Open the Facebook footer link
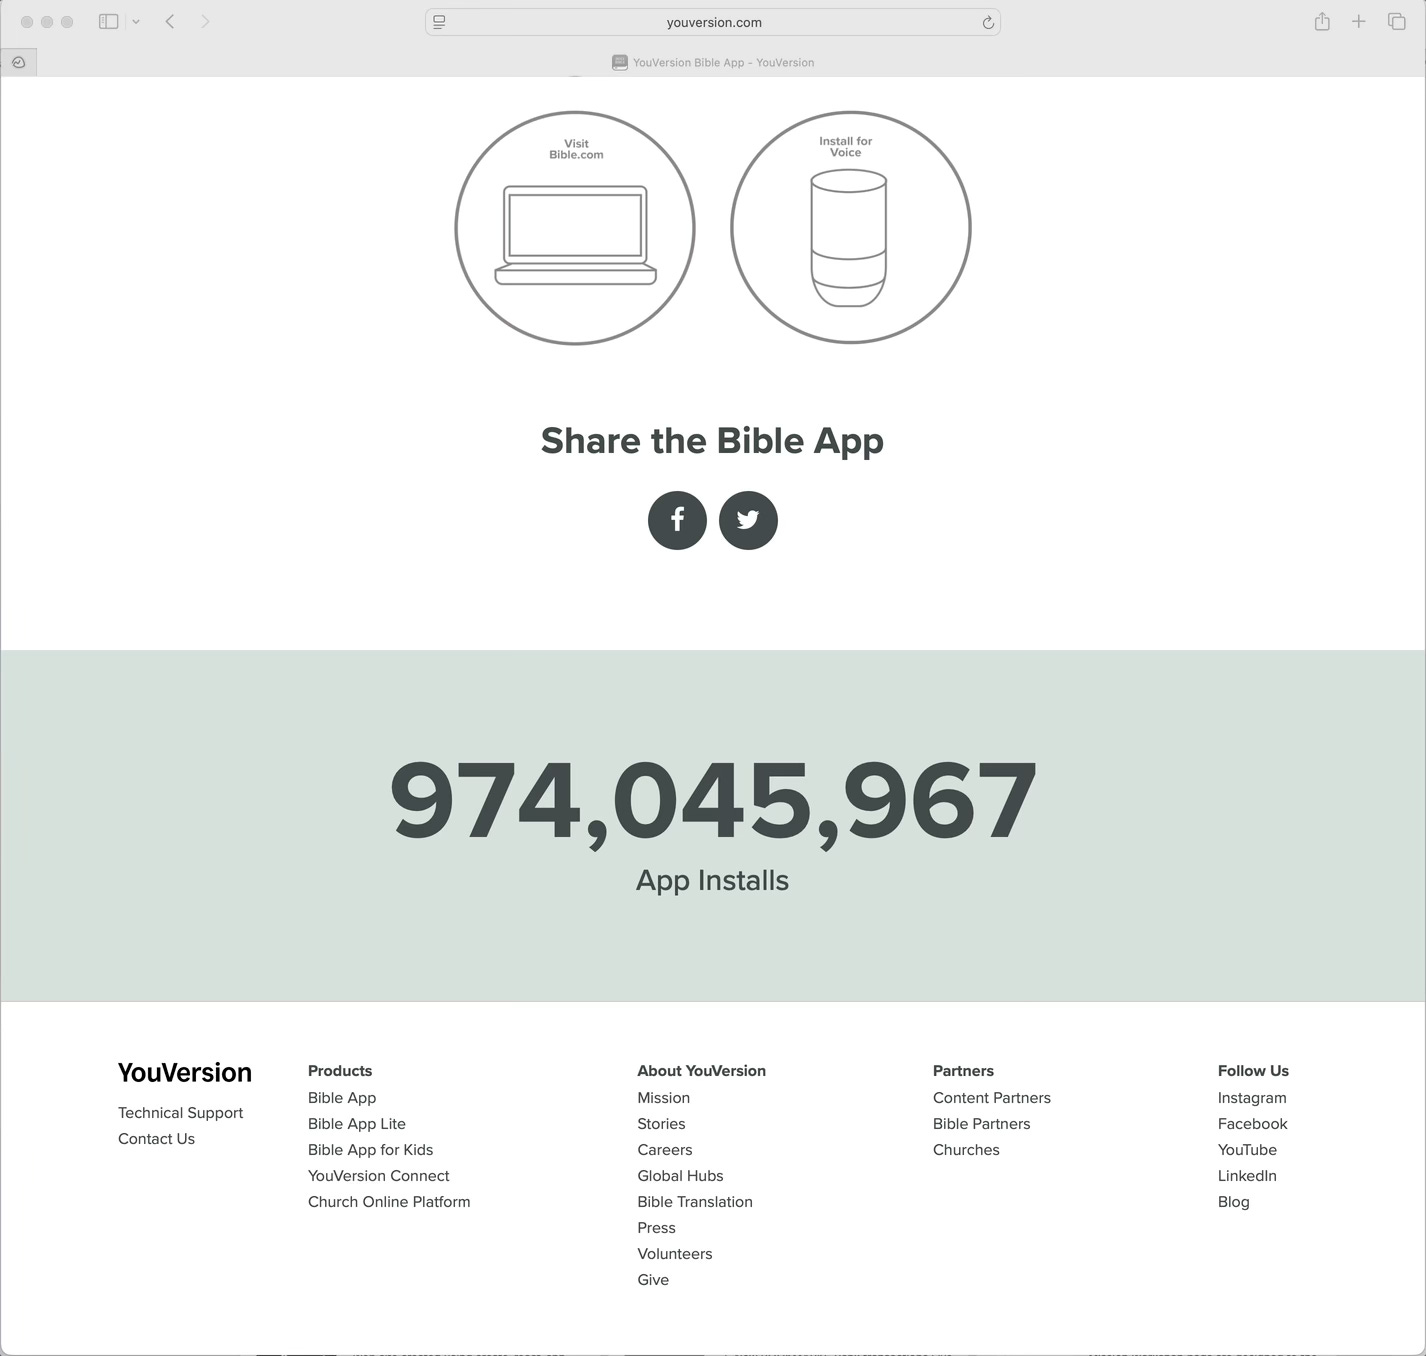 click(1252, 1124)
